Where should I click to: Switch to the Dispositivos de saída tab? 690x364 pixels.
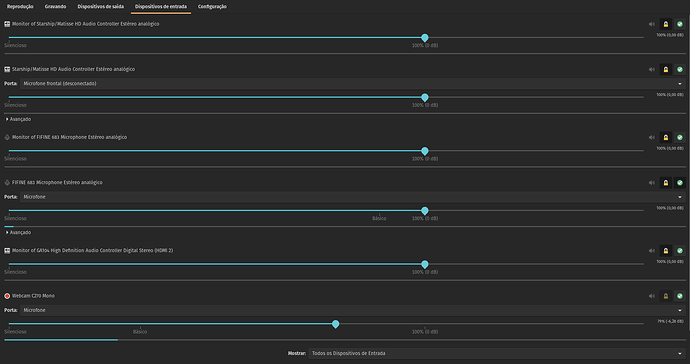[100, 7]
